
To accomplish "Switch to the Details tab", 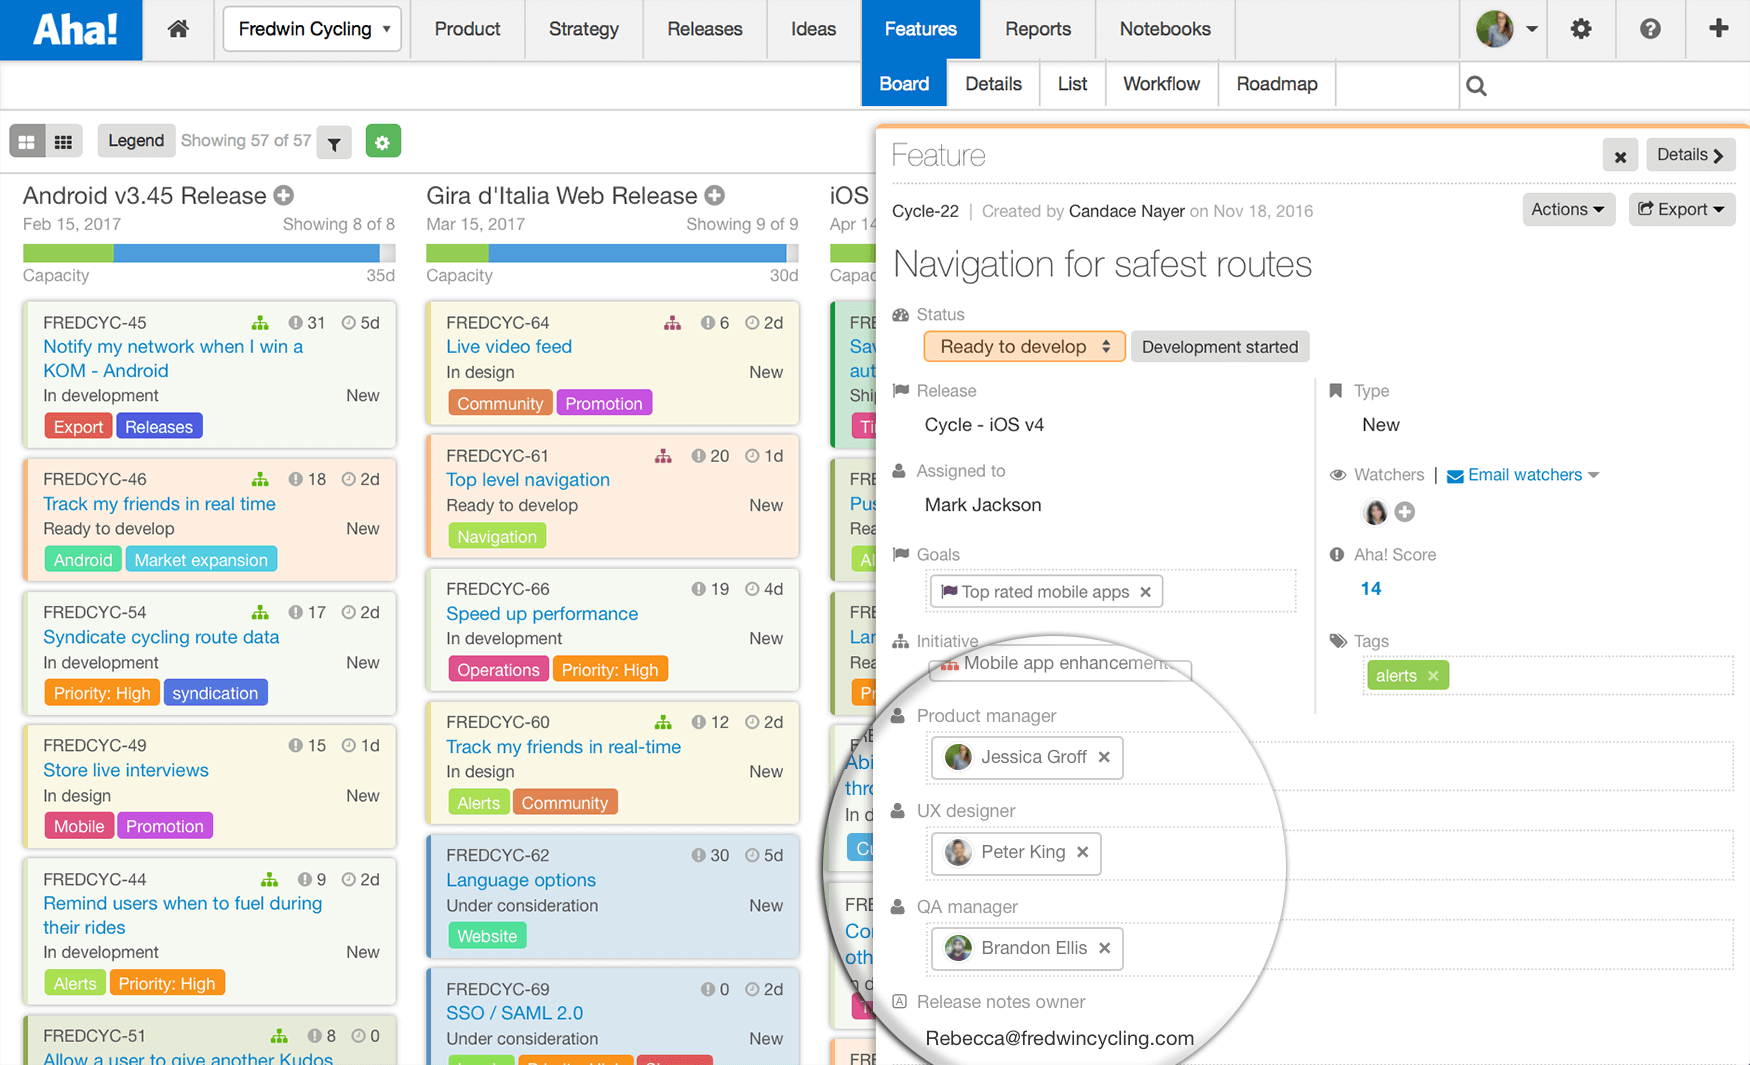I will point(993,84).
